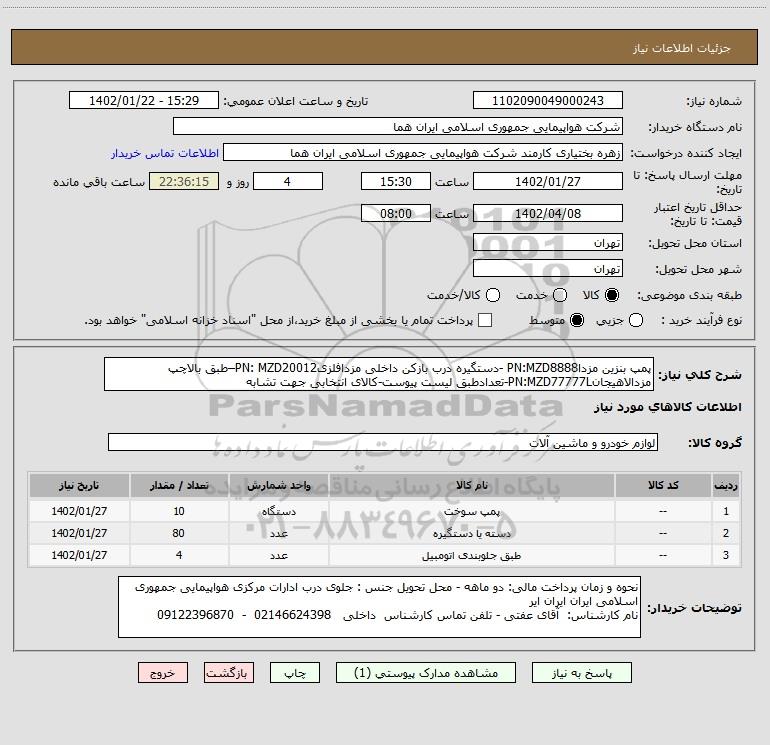Click the لوازم خودرو goods group field
The image size is (770, 745).
(x=381, y=442)
